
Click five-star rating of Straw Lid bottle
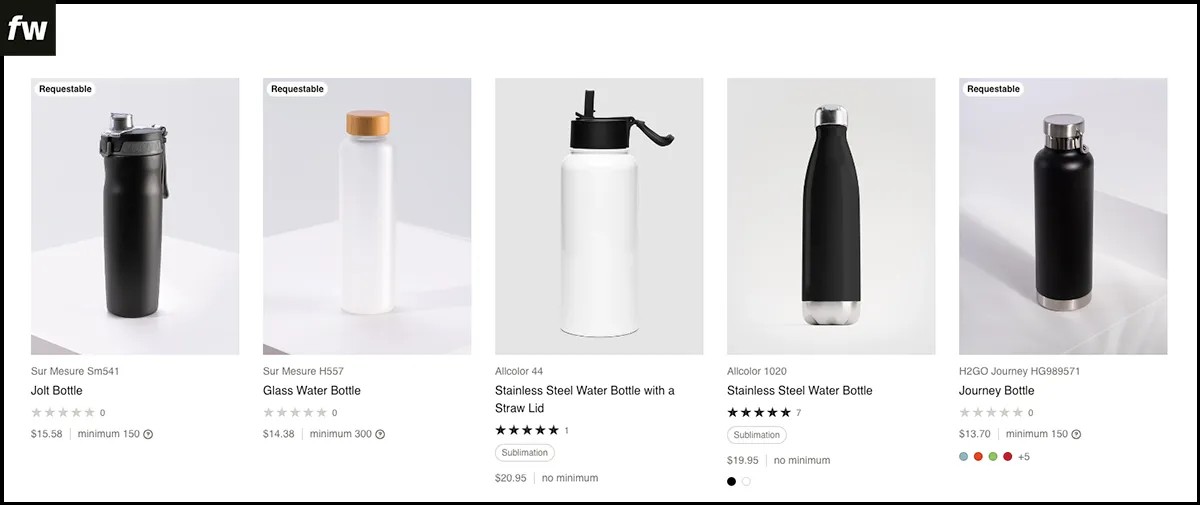coord(527,430)
